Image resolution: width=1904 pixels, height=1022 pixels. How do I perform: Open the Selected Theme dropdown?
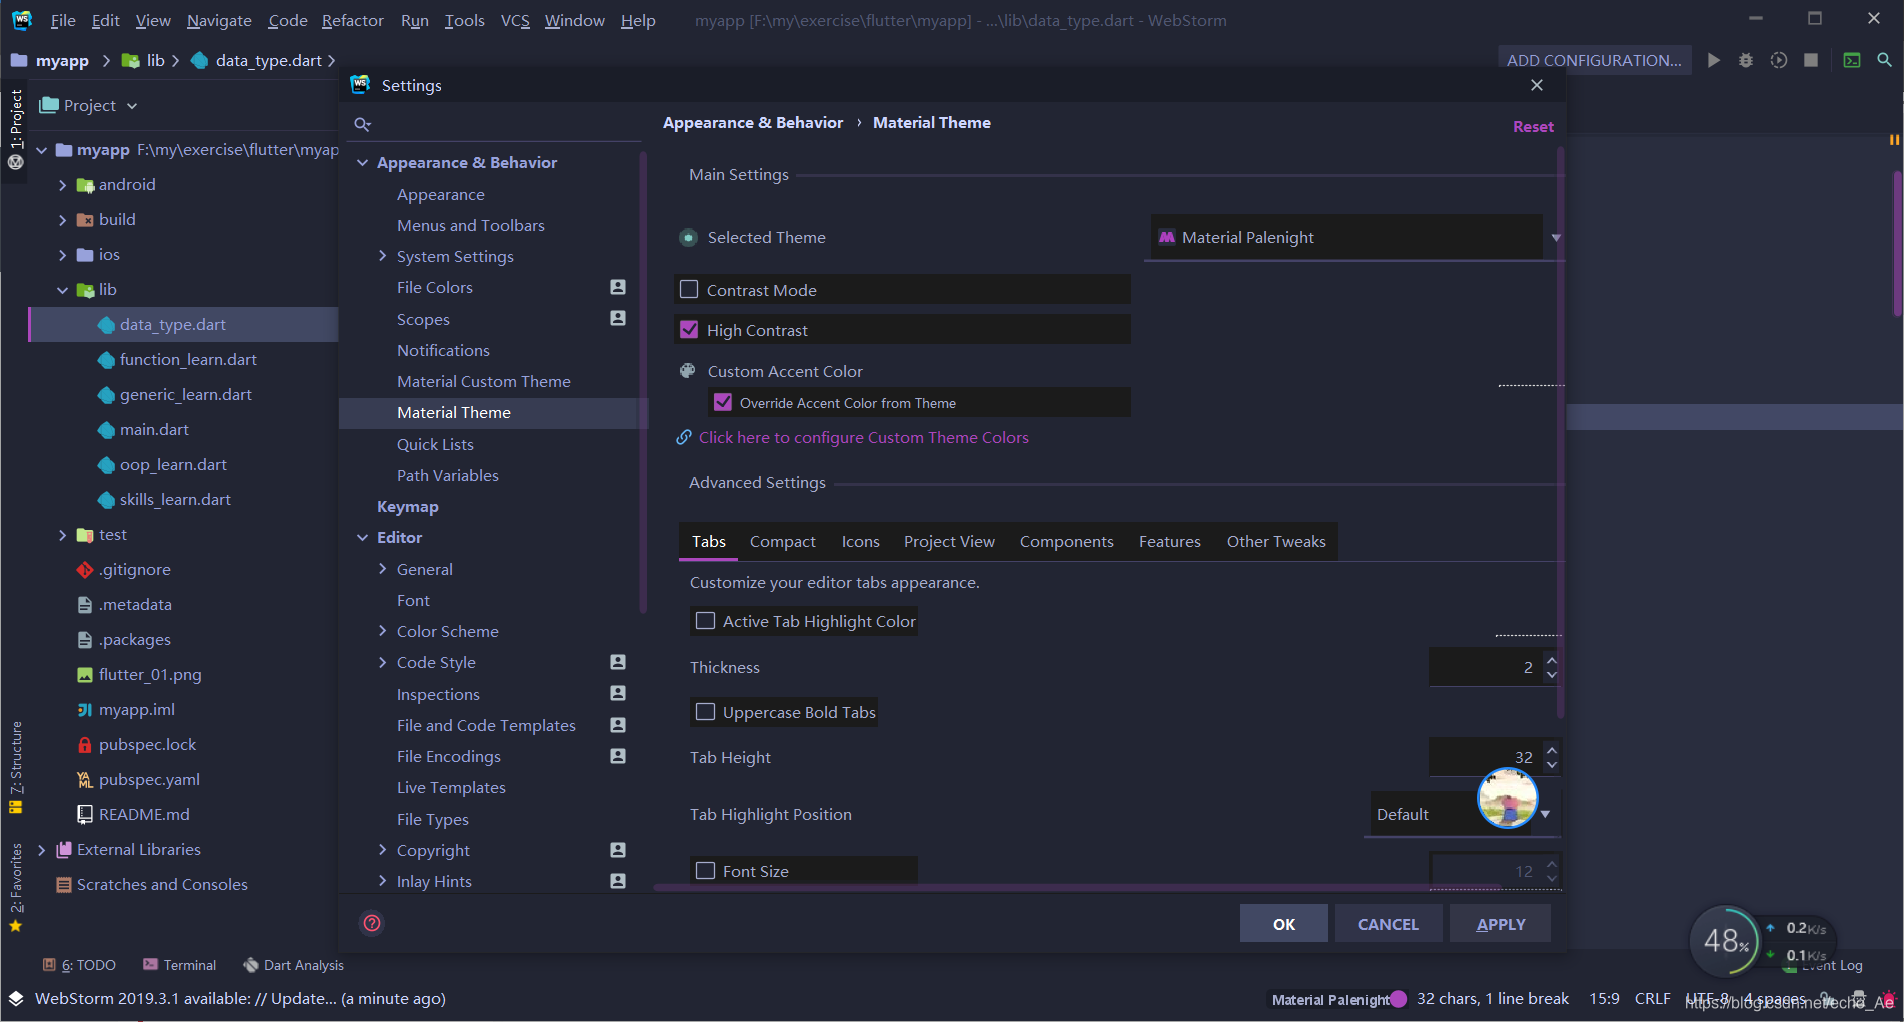click(x=1555, y=237)
